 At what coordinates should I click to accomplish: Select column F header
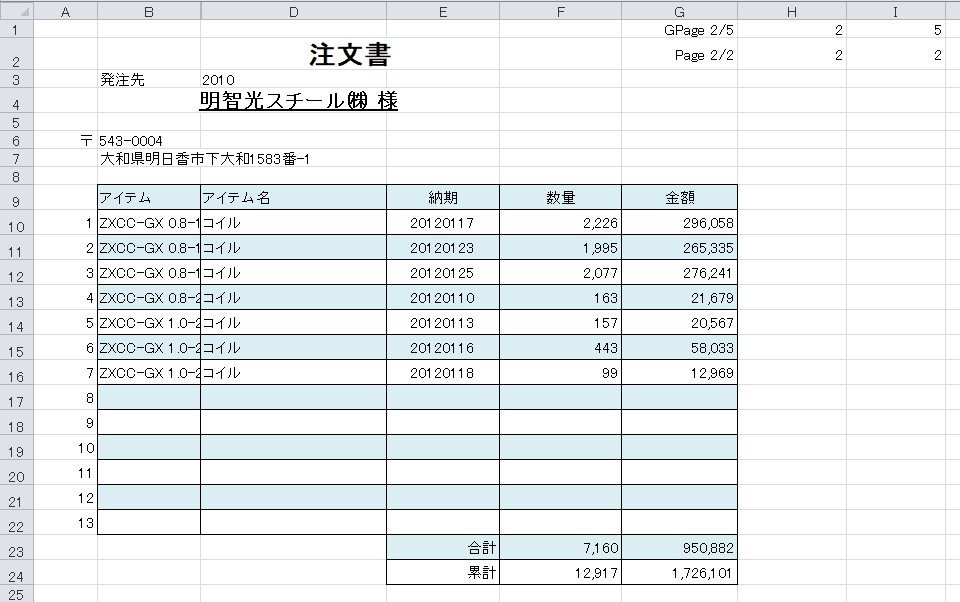(560, 12)
